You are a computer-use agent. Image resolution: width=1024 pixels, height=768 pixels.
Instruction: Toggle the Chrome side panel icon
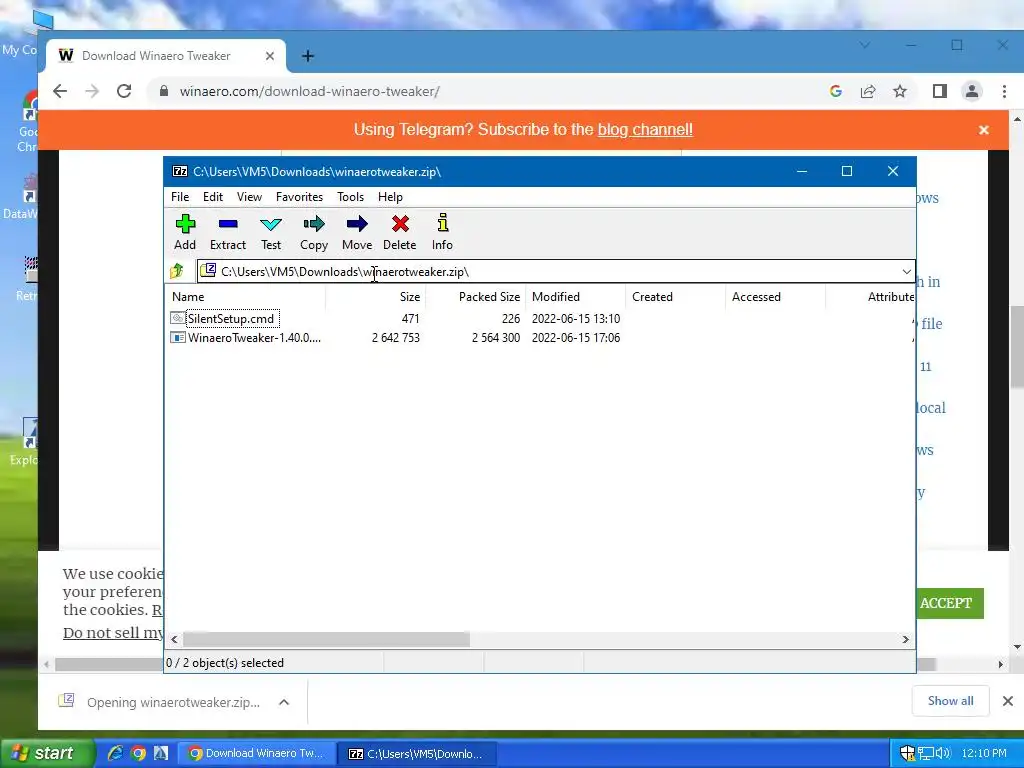[x=940, y=91]
